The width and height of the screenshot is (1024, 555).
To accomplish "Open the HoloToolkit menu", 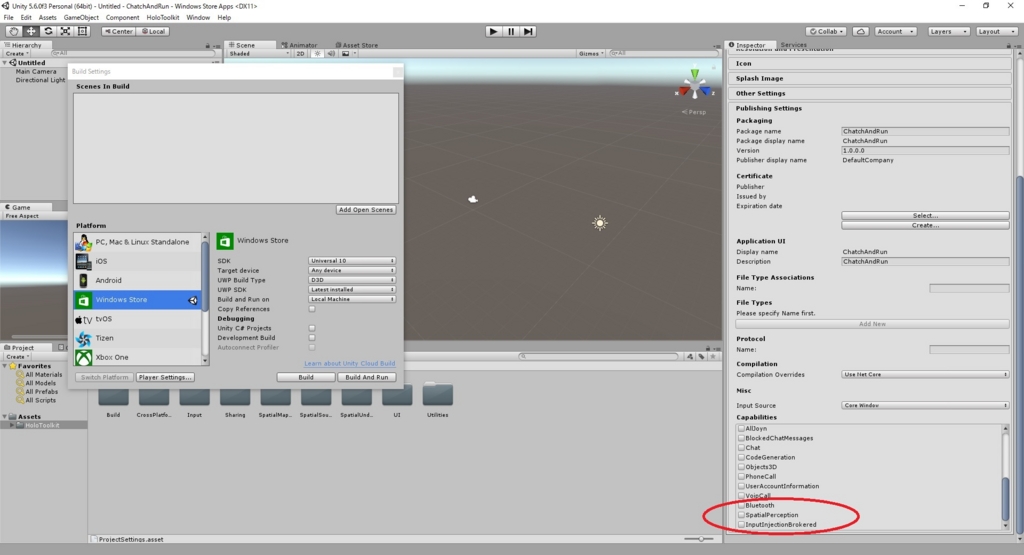I will click(163, 18).
